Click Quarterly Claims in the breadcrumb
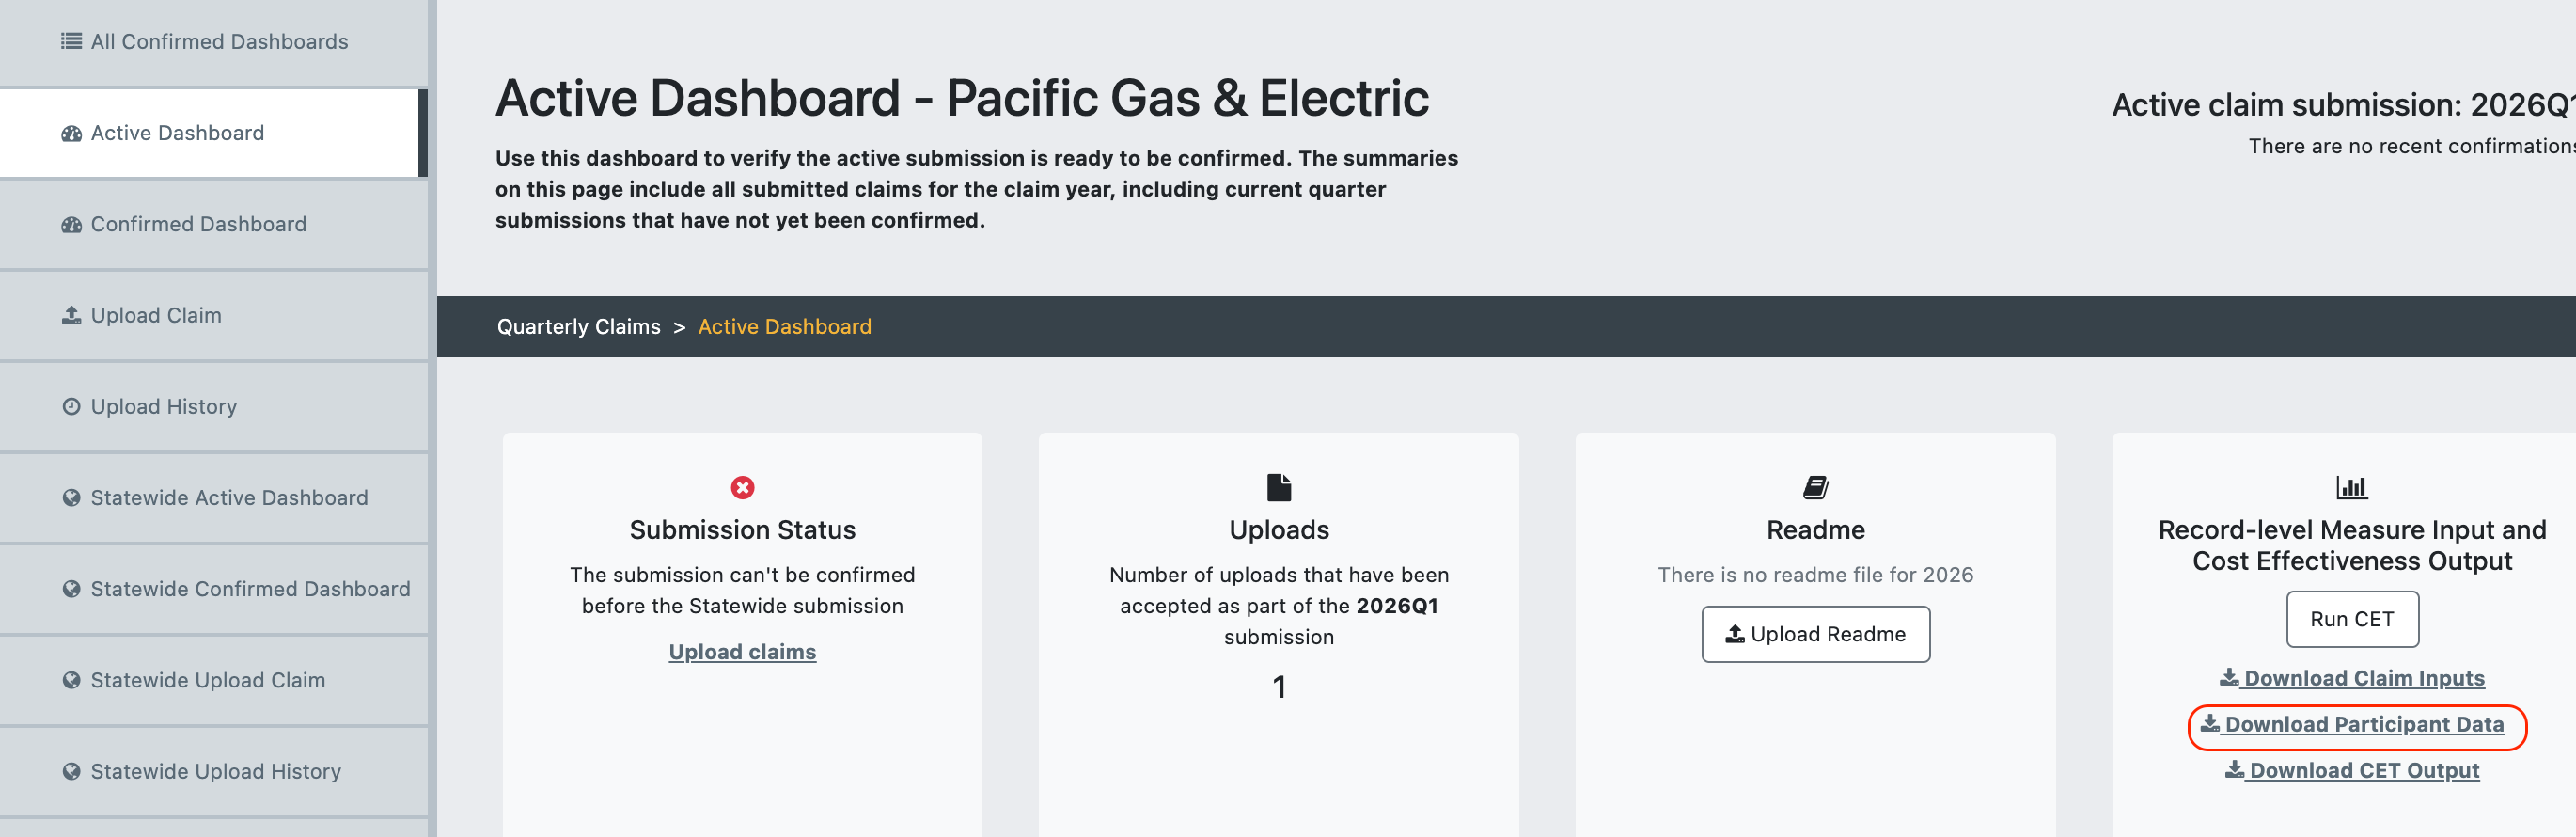 coord(578,327)
